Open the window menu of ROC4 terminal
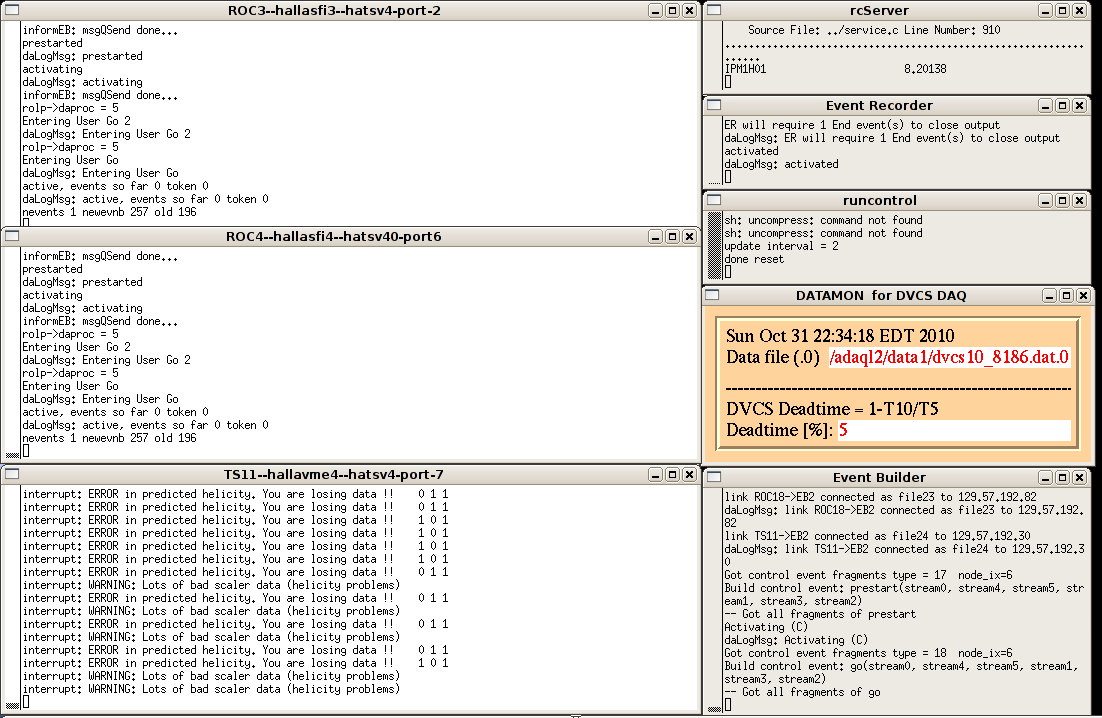1102x718 pixels. point(12,236)
